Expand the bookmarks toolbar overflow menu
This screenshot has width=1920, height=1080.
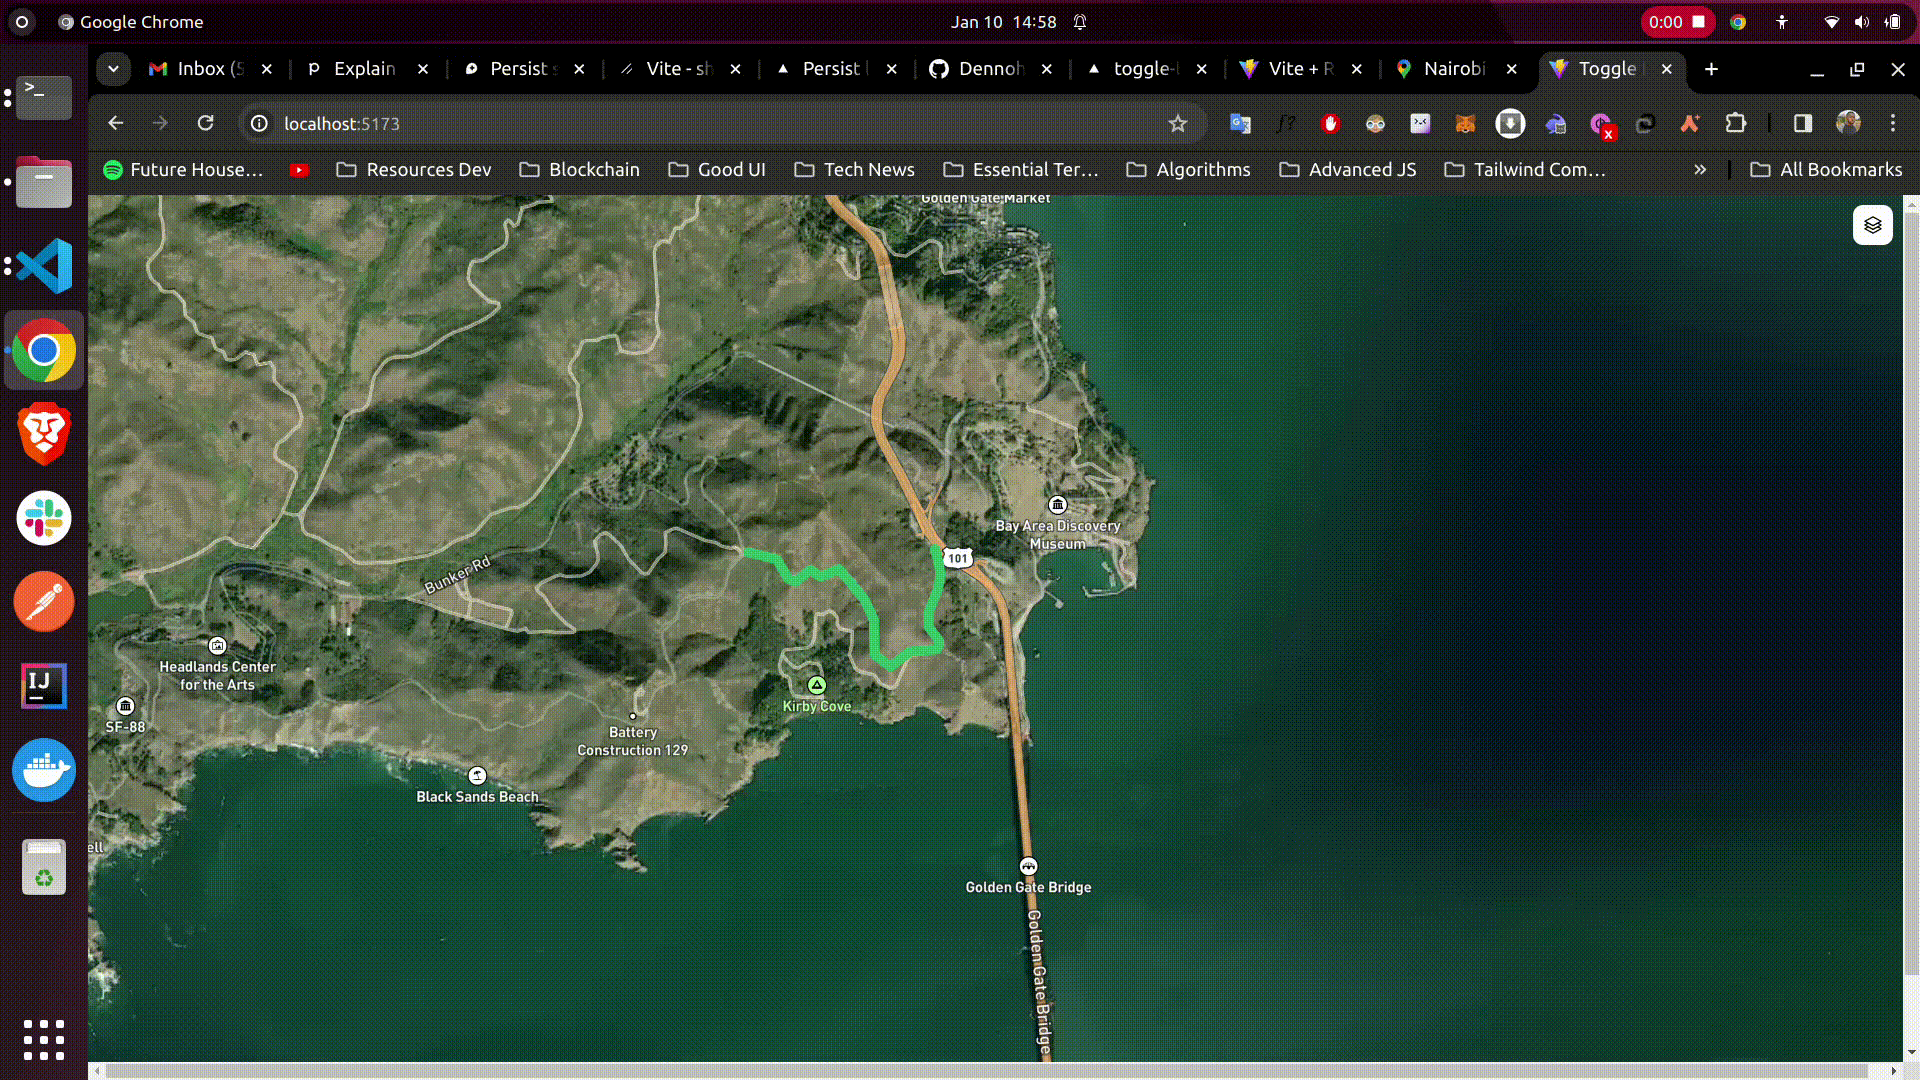[1700, 169]
